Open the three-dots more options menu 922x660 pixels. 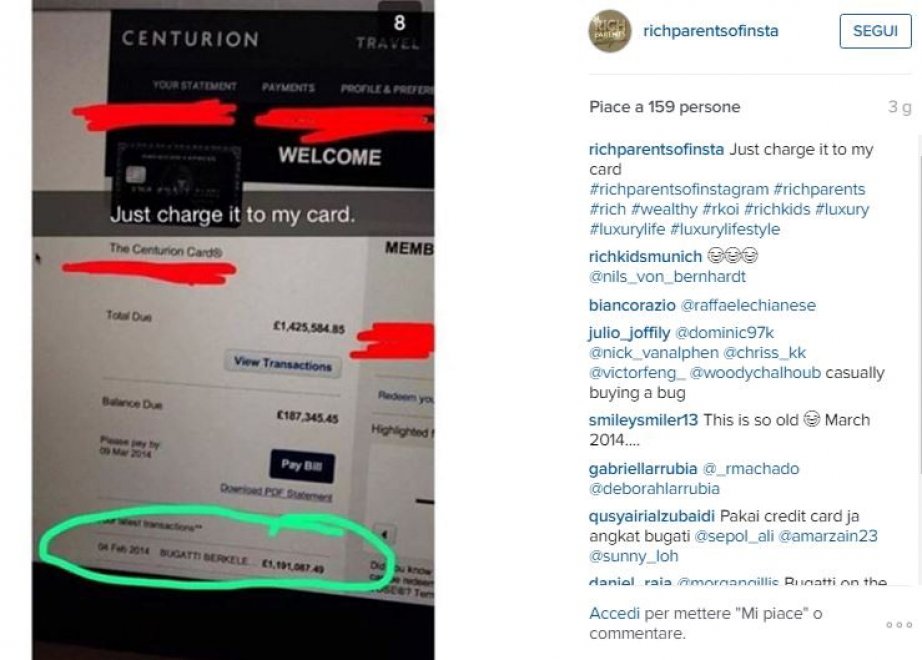tap(899, 625)
